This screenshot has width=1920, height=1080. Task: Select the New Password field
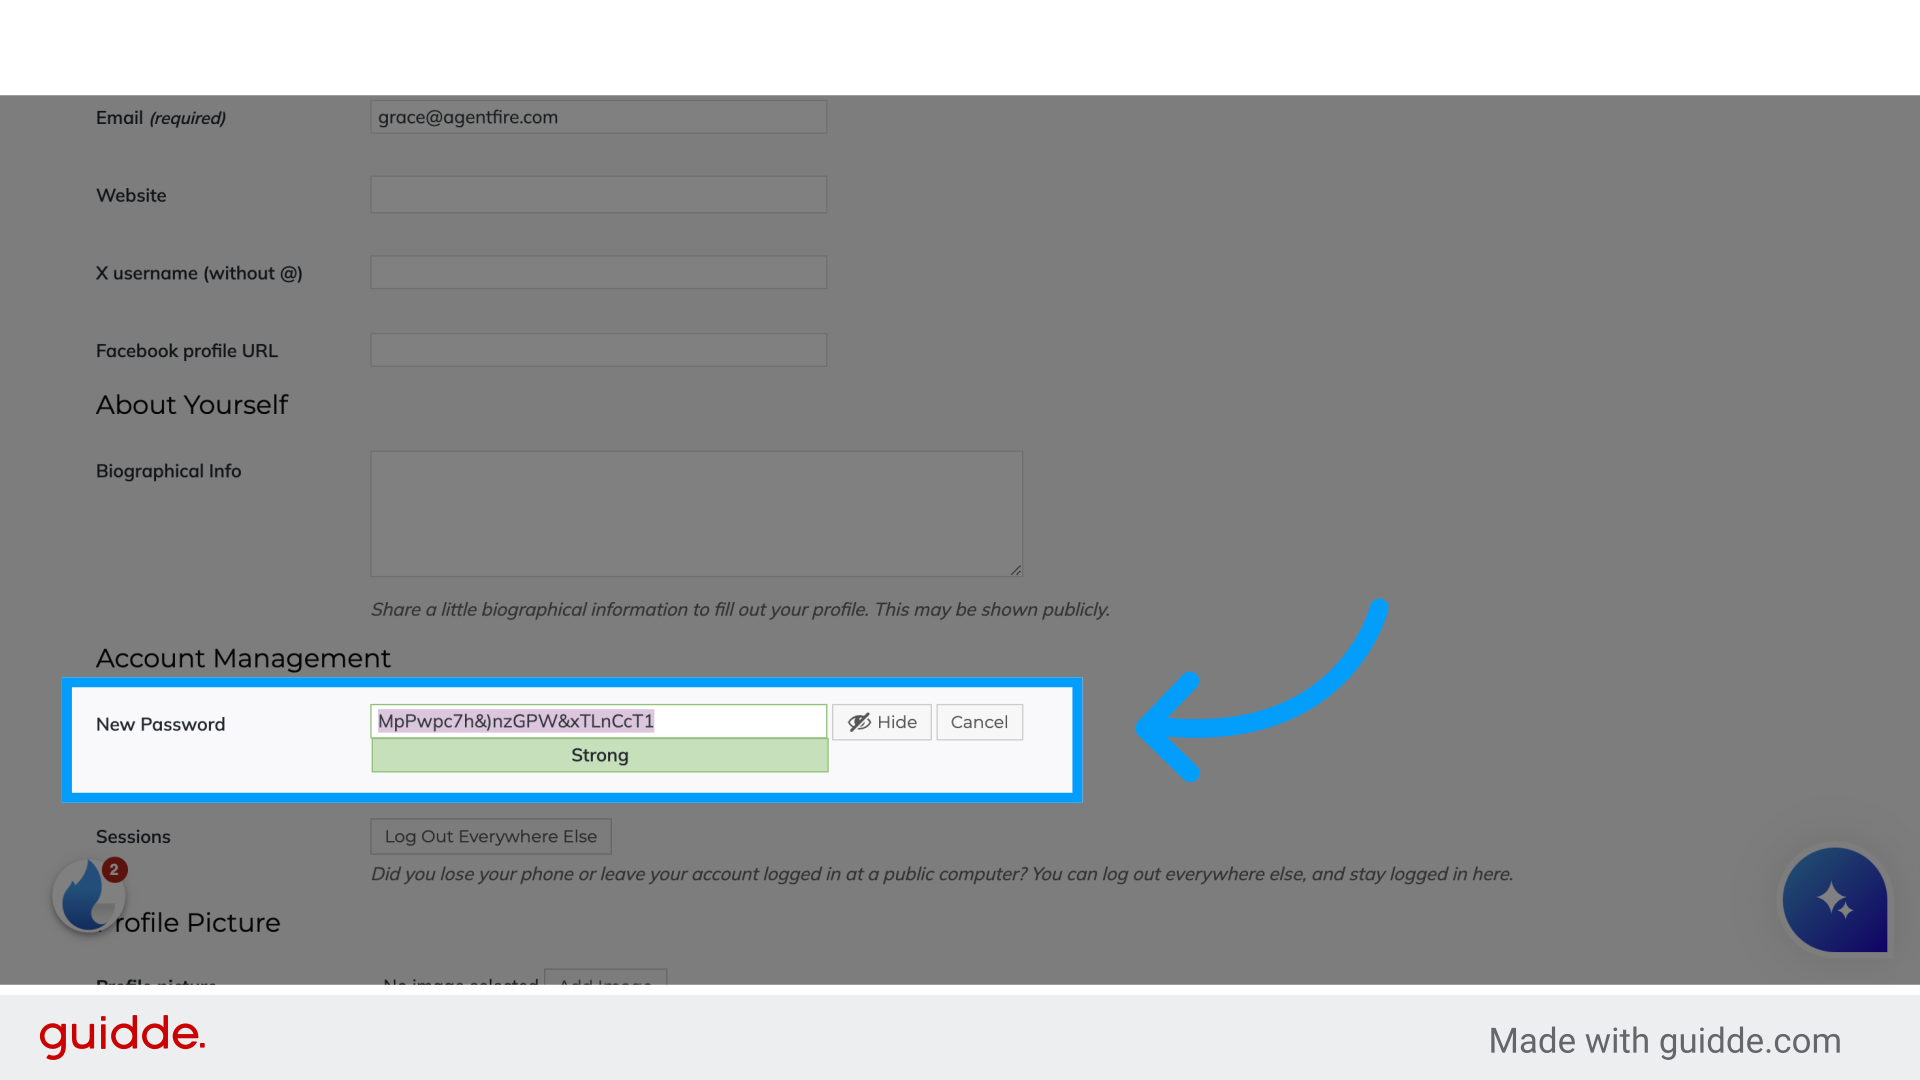click(x=598, y=720)
